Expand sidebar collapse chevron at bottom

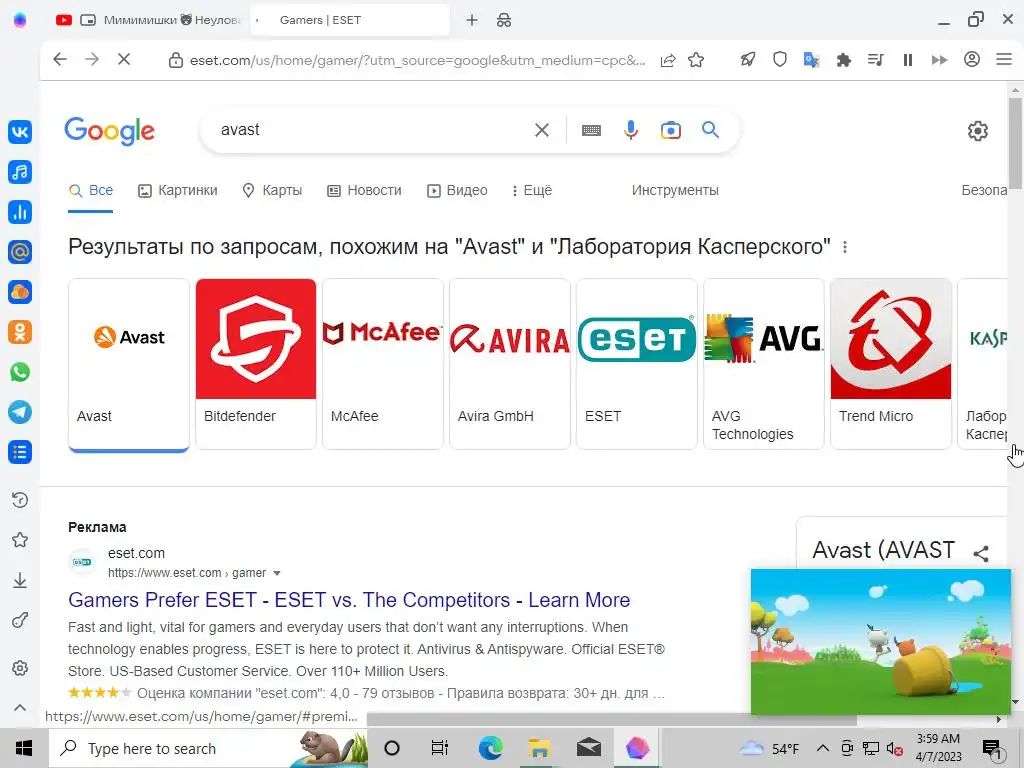coord(20,707)
